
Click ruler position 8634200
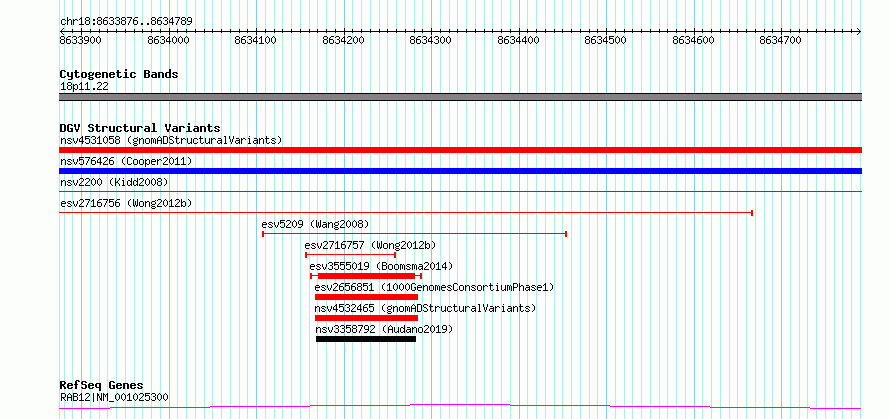coord(343,40)
